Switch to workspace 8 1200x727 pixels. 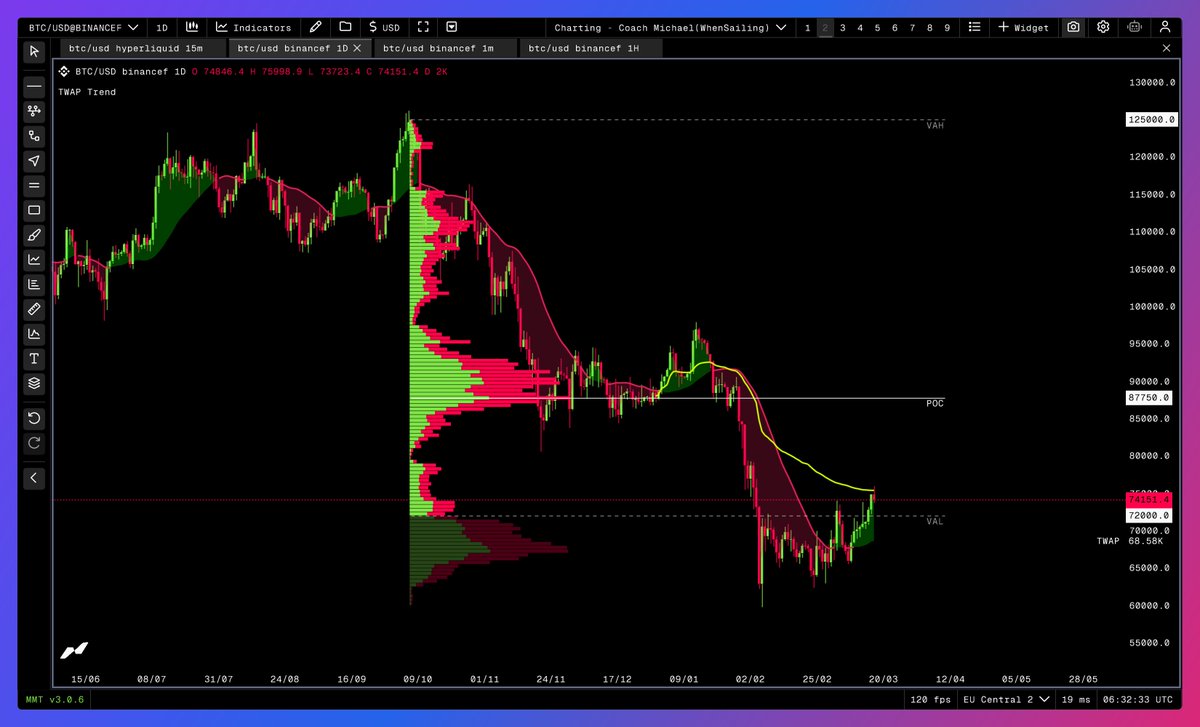[929, 27]
